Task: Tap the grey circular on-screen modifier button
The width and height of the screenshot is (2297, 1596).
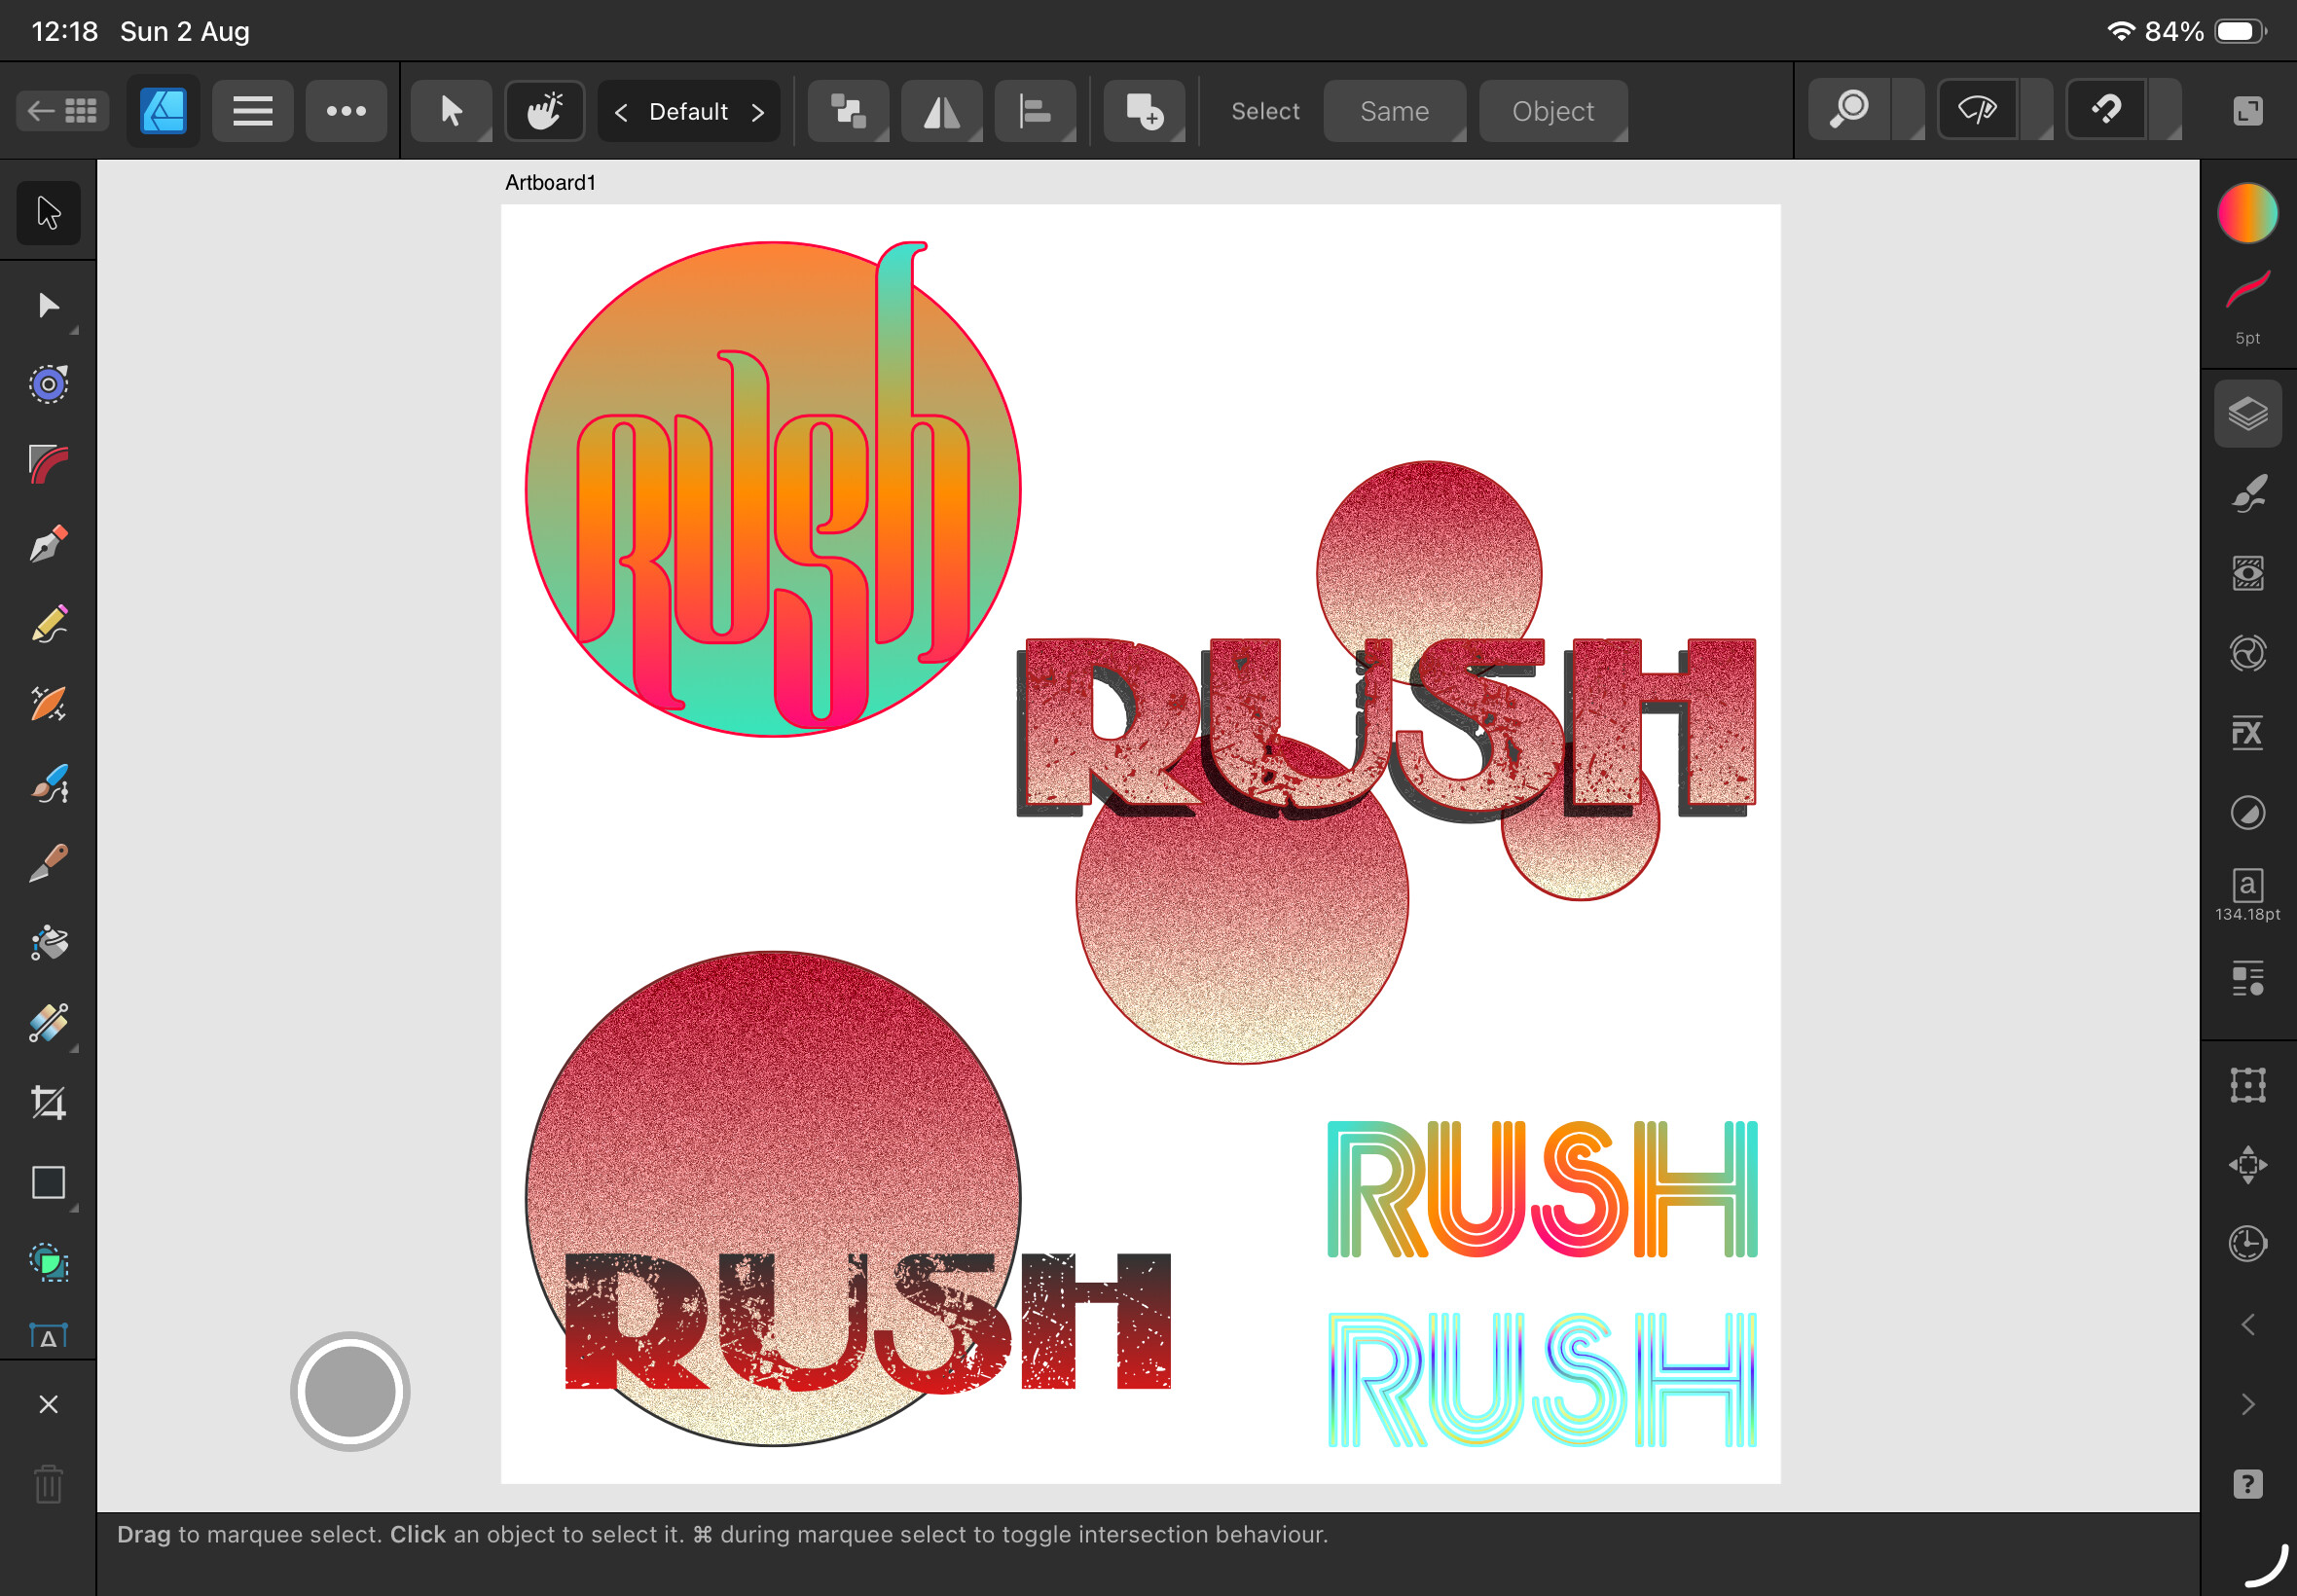Action: point(350,1391)
